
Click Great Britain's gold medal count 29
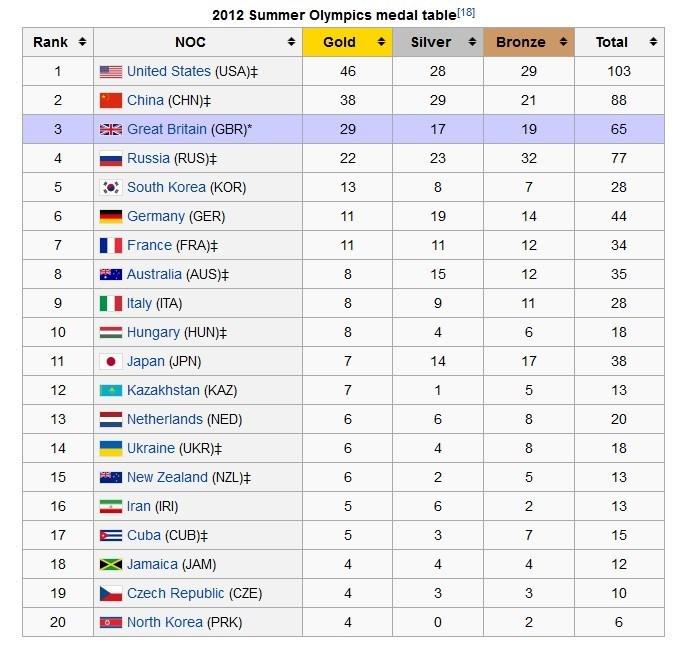coord(347,130)
